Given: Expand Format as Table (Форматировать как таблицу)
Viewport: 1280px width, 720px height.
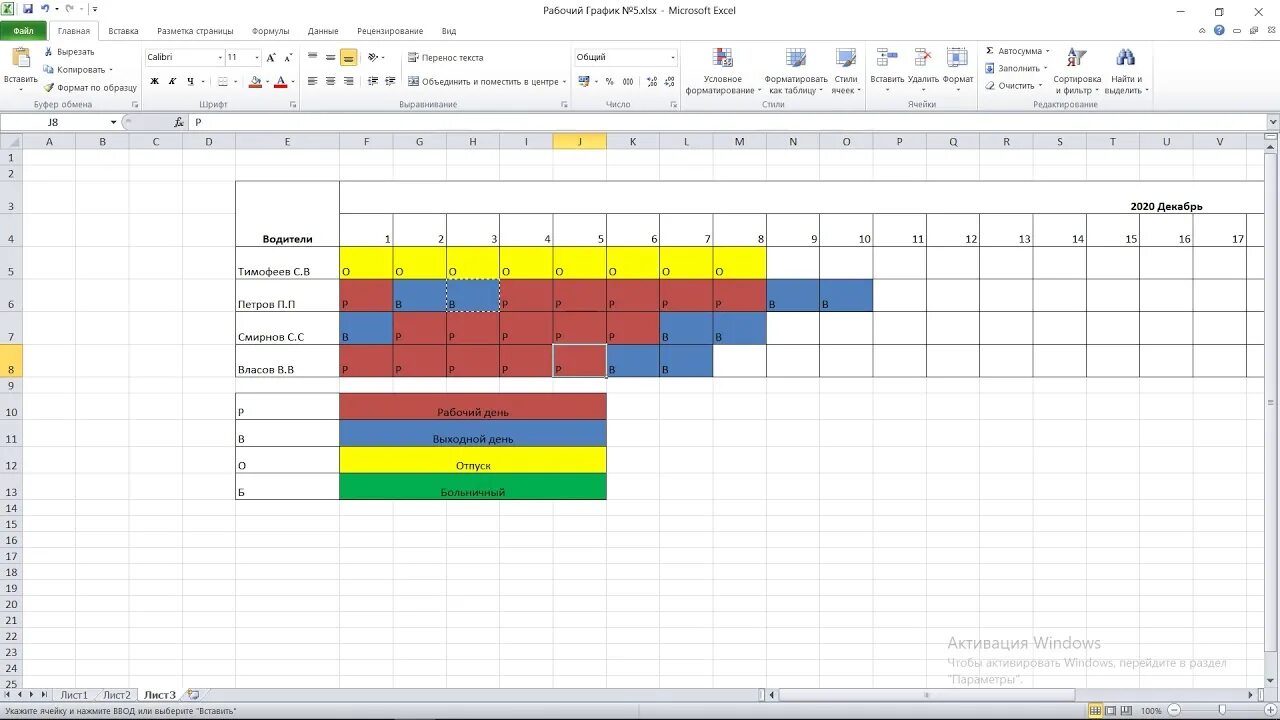Looking at the screenshot, I should [796, 70].
